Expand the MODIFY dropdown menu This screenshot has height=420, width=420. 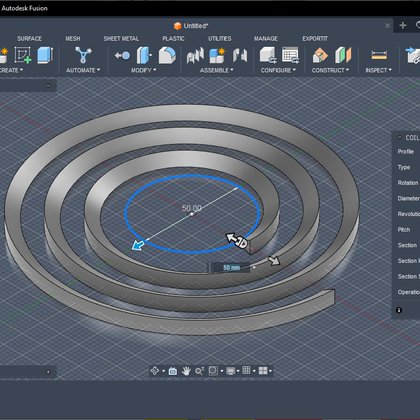point(143,70)
